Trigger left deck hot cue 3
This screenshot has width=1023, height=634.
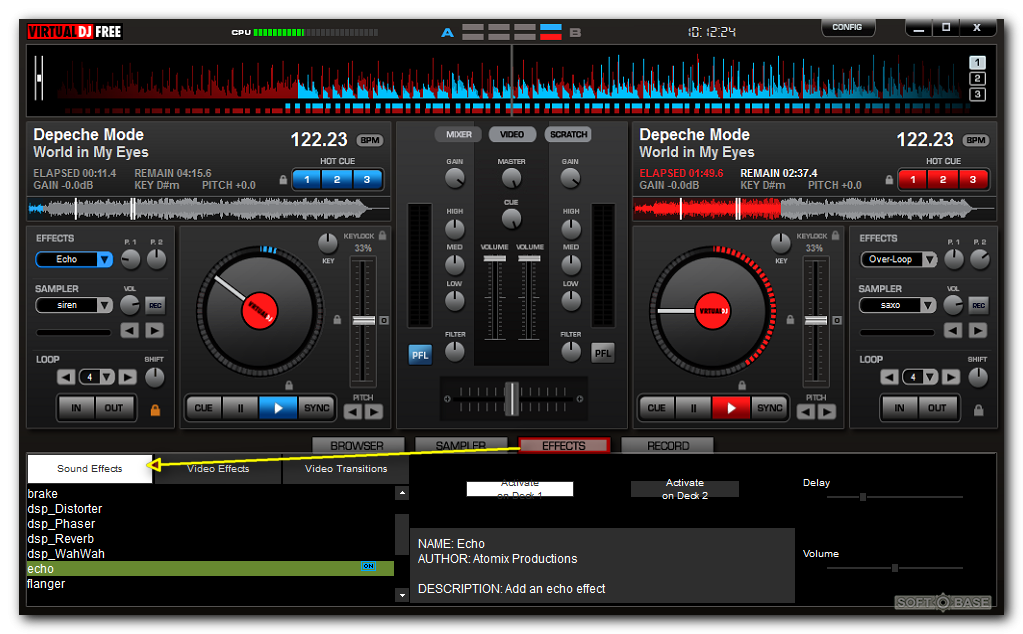tap(367, 179)
